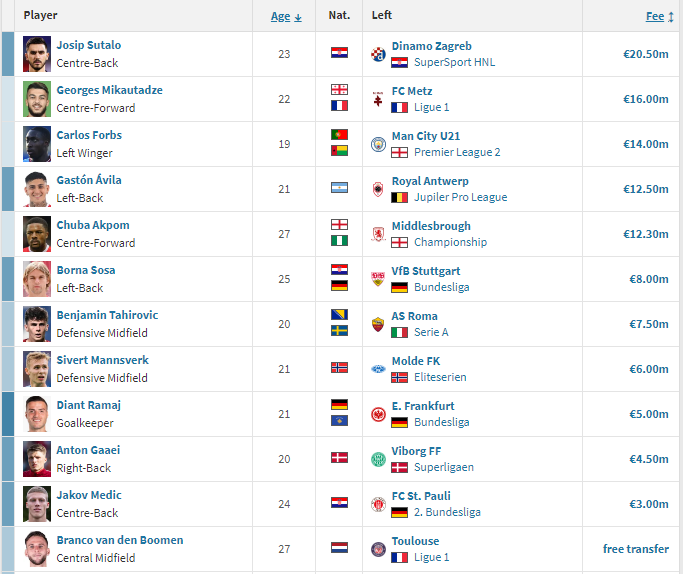Click the Royal Antwerp club crest icon

[x=378, y=189]
